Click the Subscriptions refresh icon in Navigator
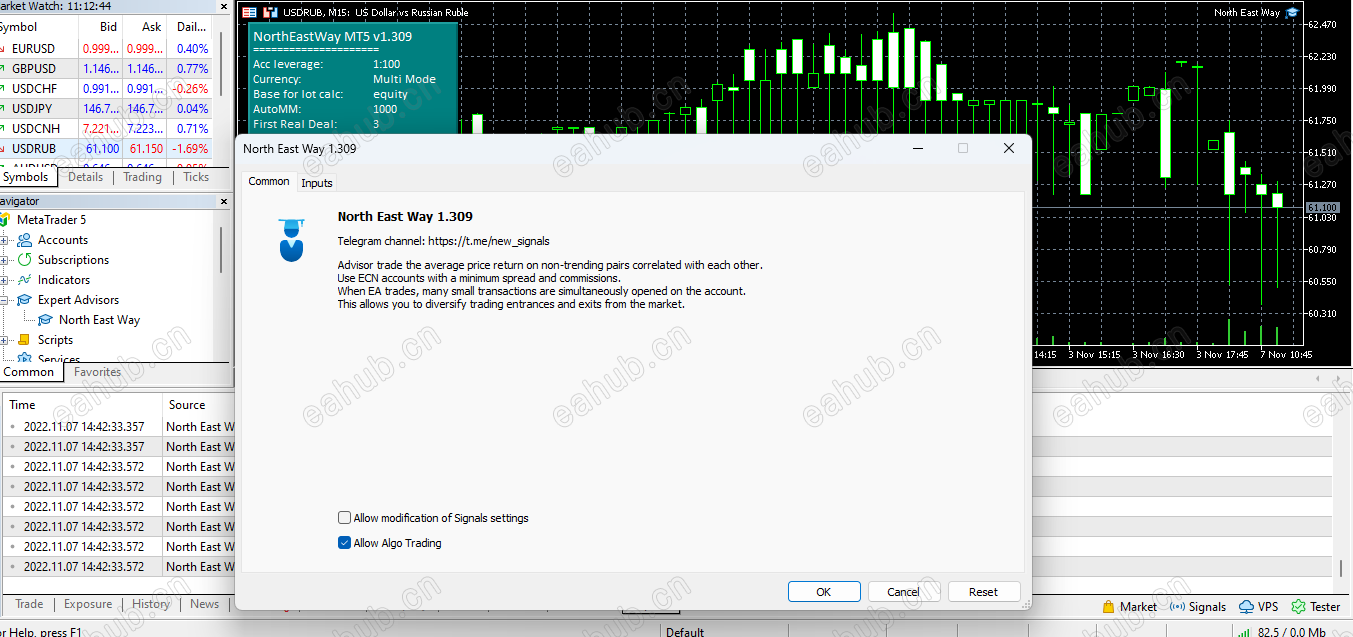Viewport: 1353px width, 637px height. [25, 260]
